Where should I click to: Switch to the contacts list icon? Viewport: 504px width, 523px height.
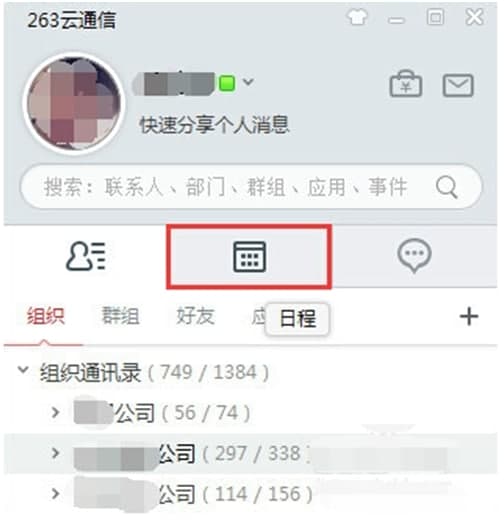(86, 258)
